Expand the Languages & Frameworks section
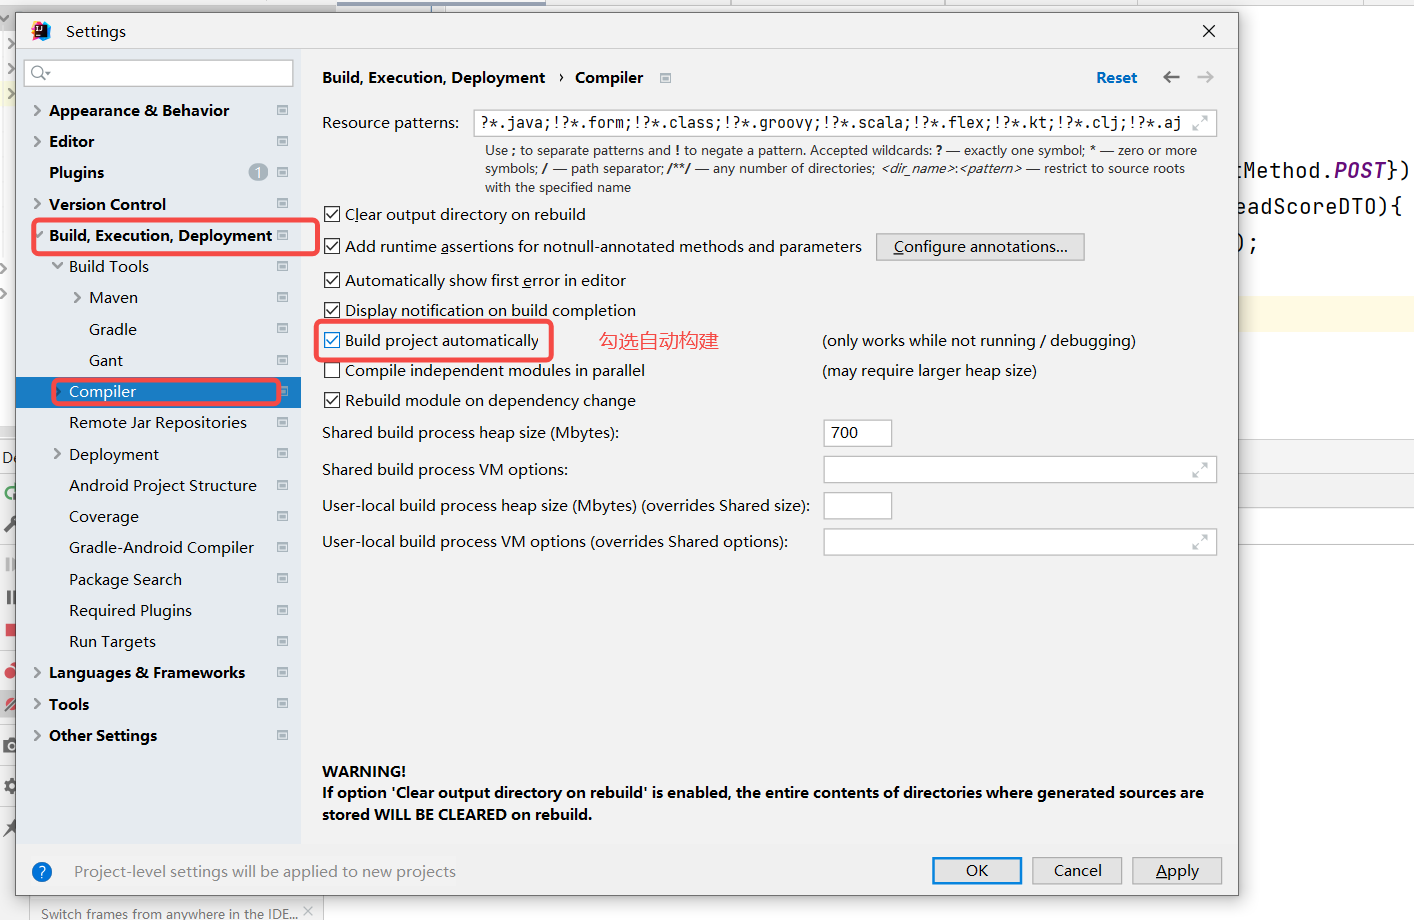 click(37, 672)
